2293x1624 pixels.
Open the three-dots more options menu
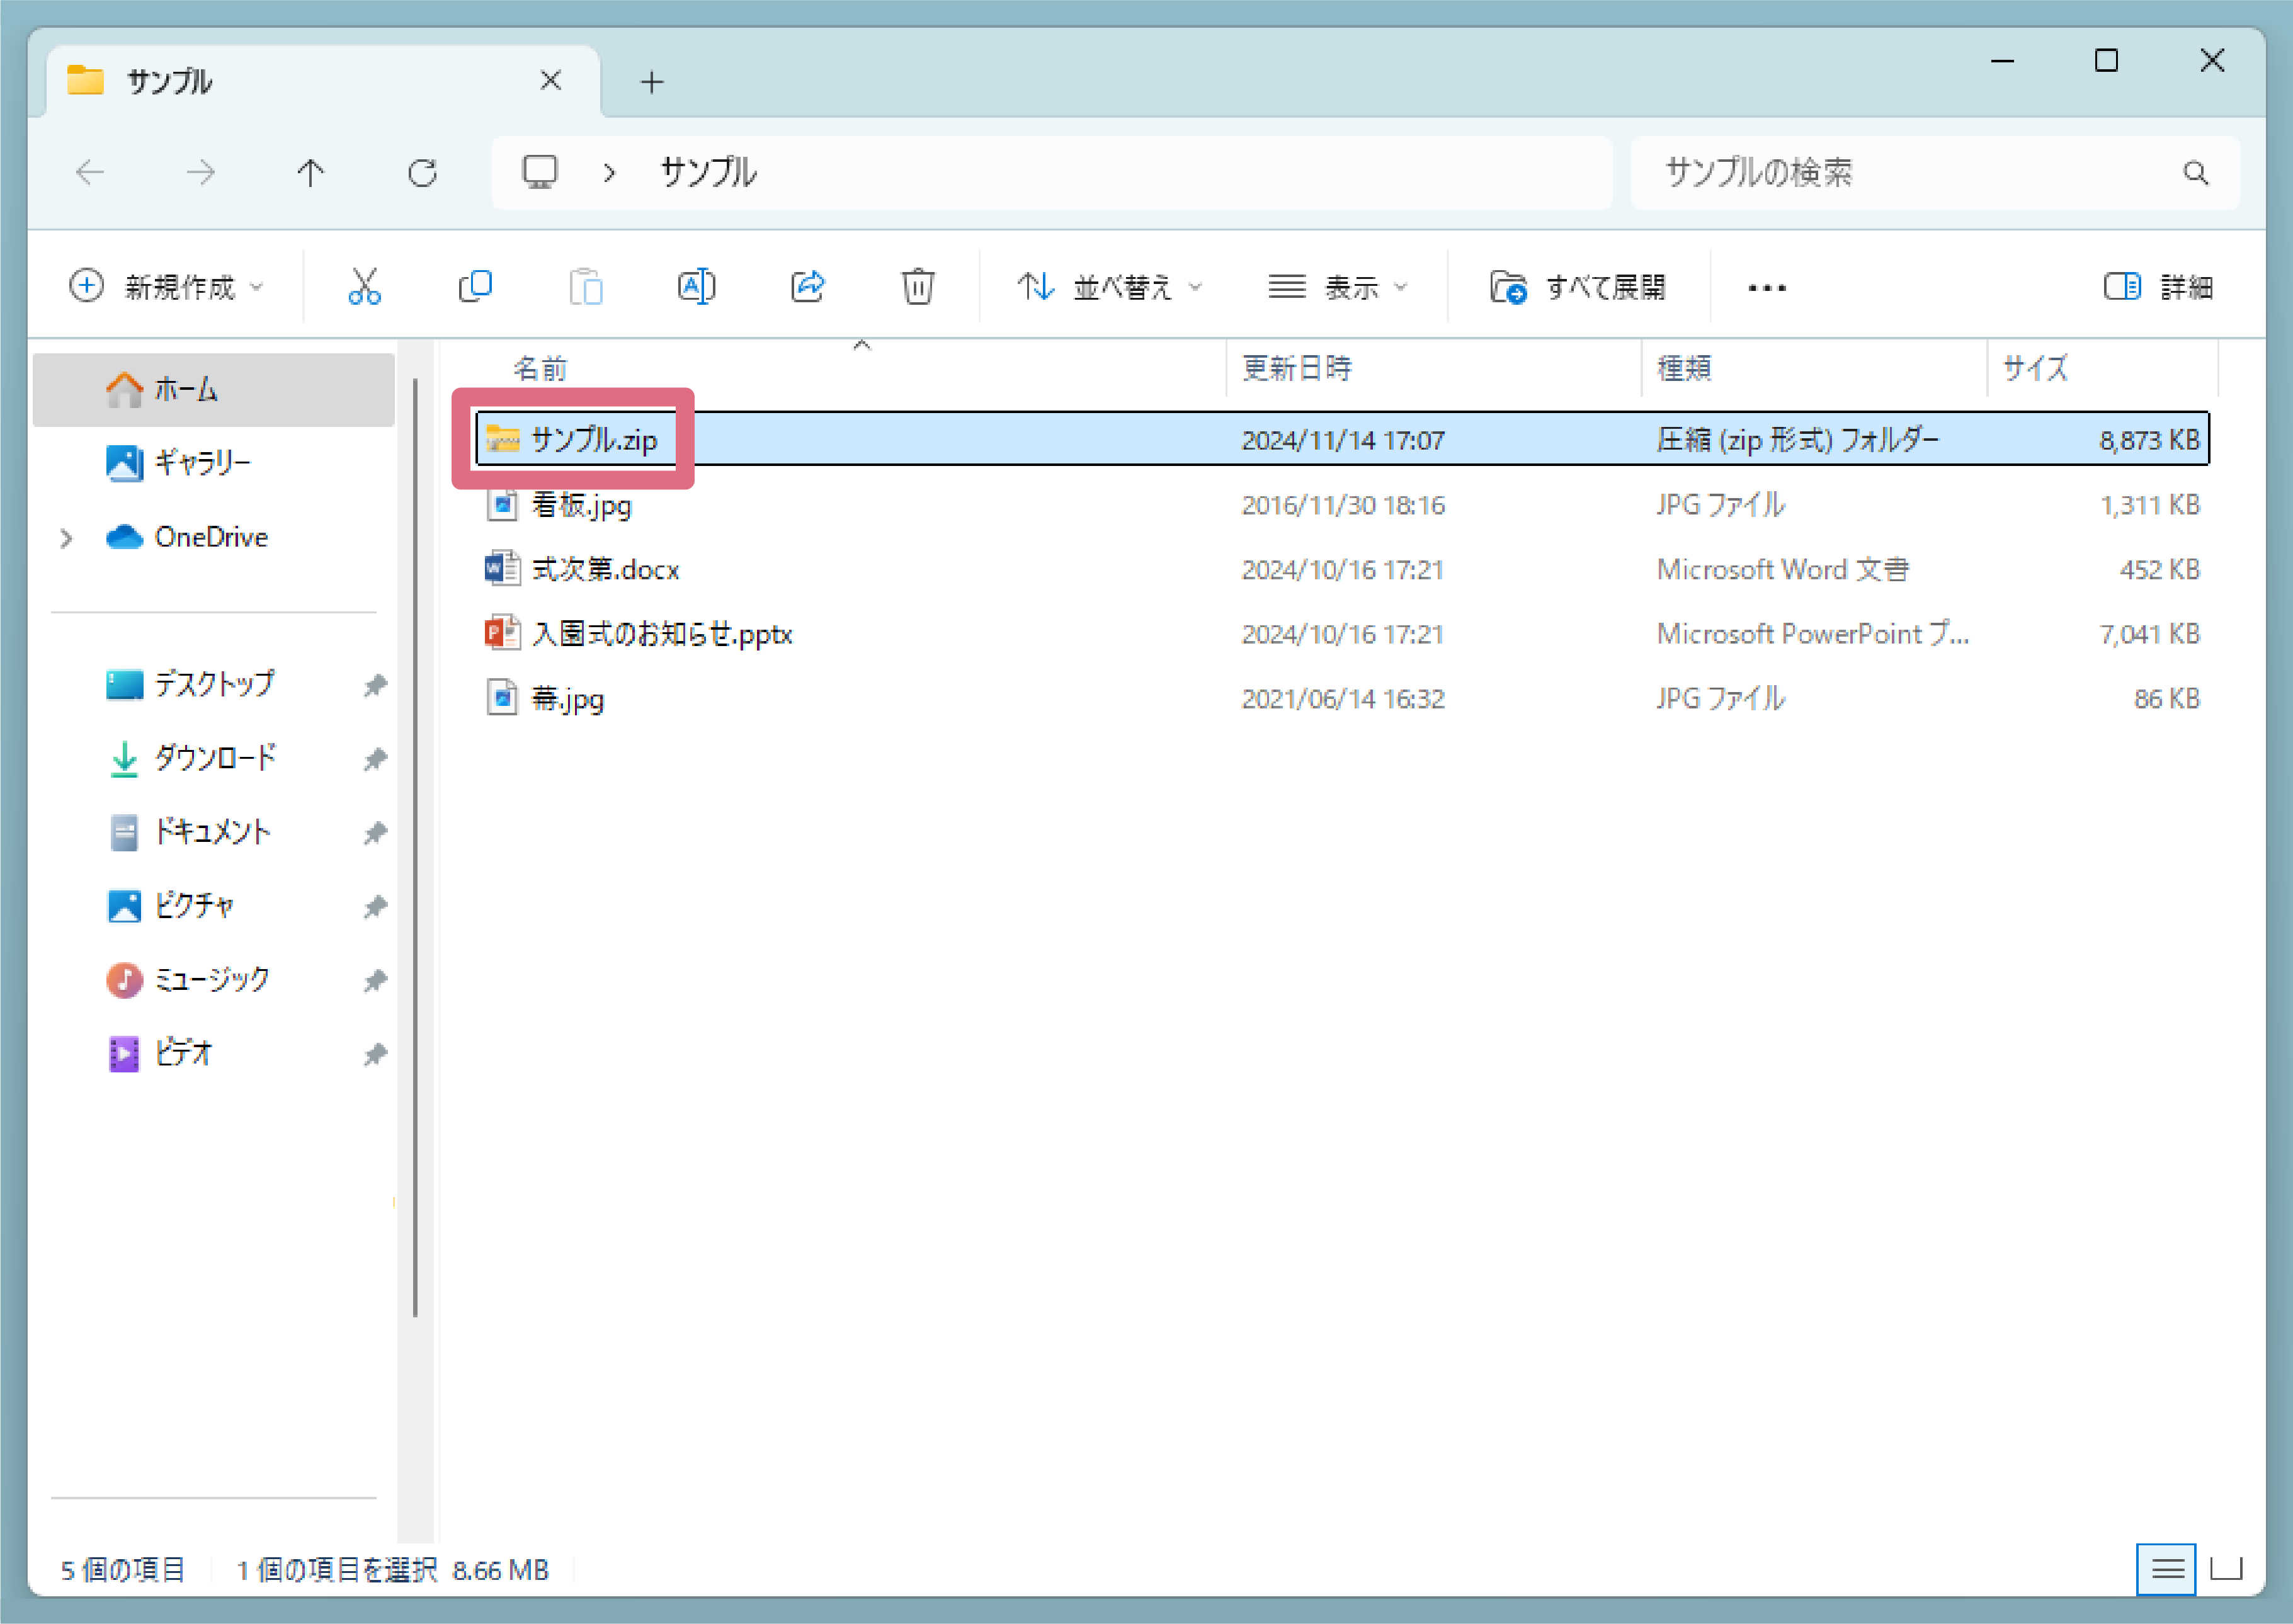[1766, 288]
